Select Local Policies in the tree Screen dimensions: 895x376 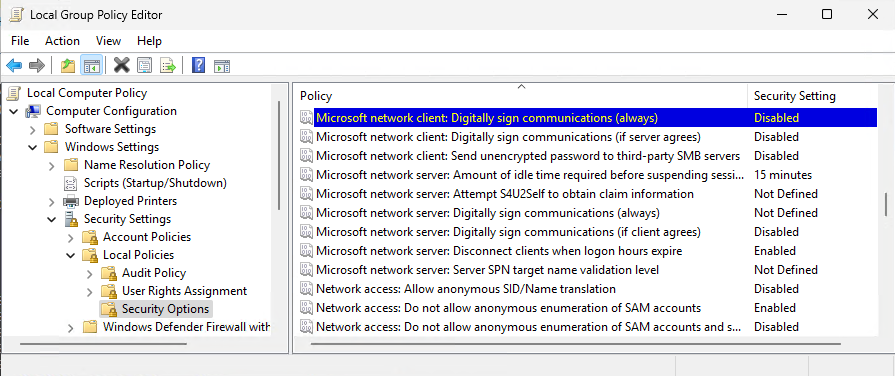(138, 255)
